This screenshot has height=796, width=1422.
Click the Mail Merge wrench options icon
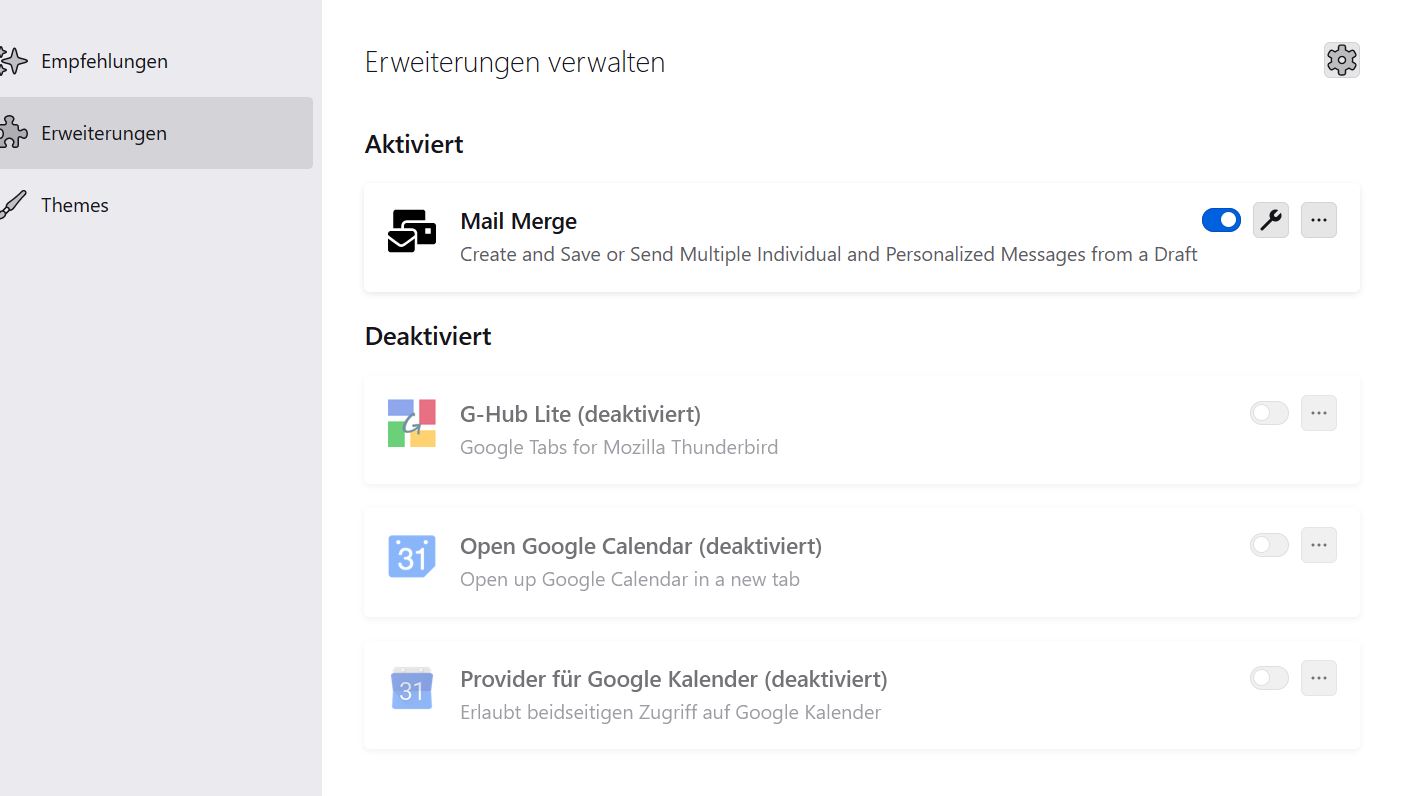point(1270,220)
